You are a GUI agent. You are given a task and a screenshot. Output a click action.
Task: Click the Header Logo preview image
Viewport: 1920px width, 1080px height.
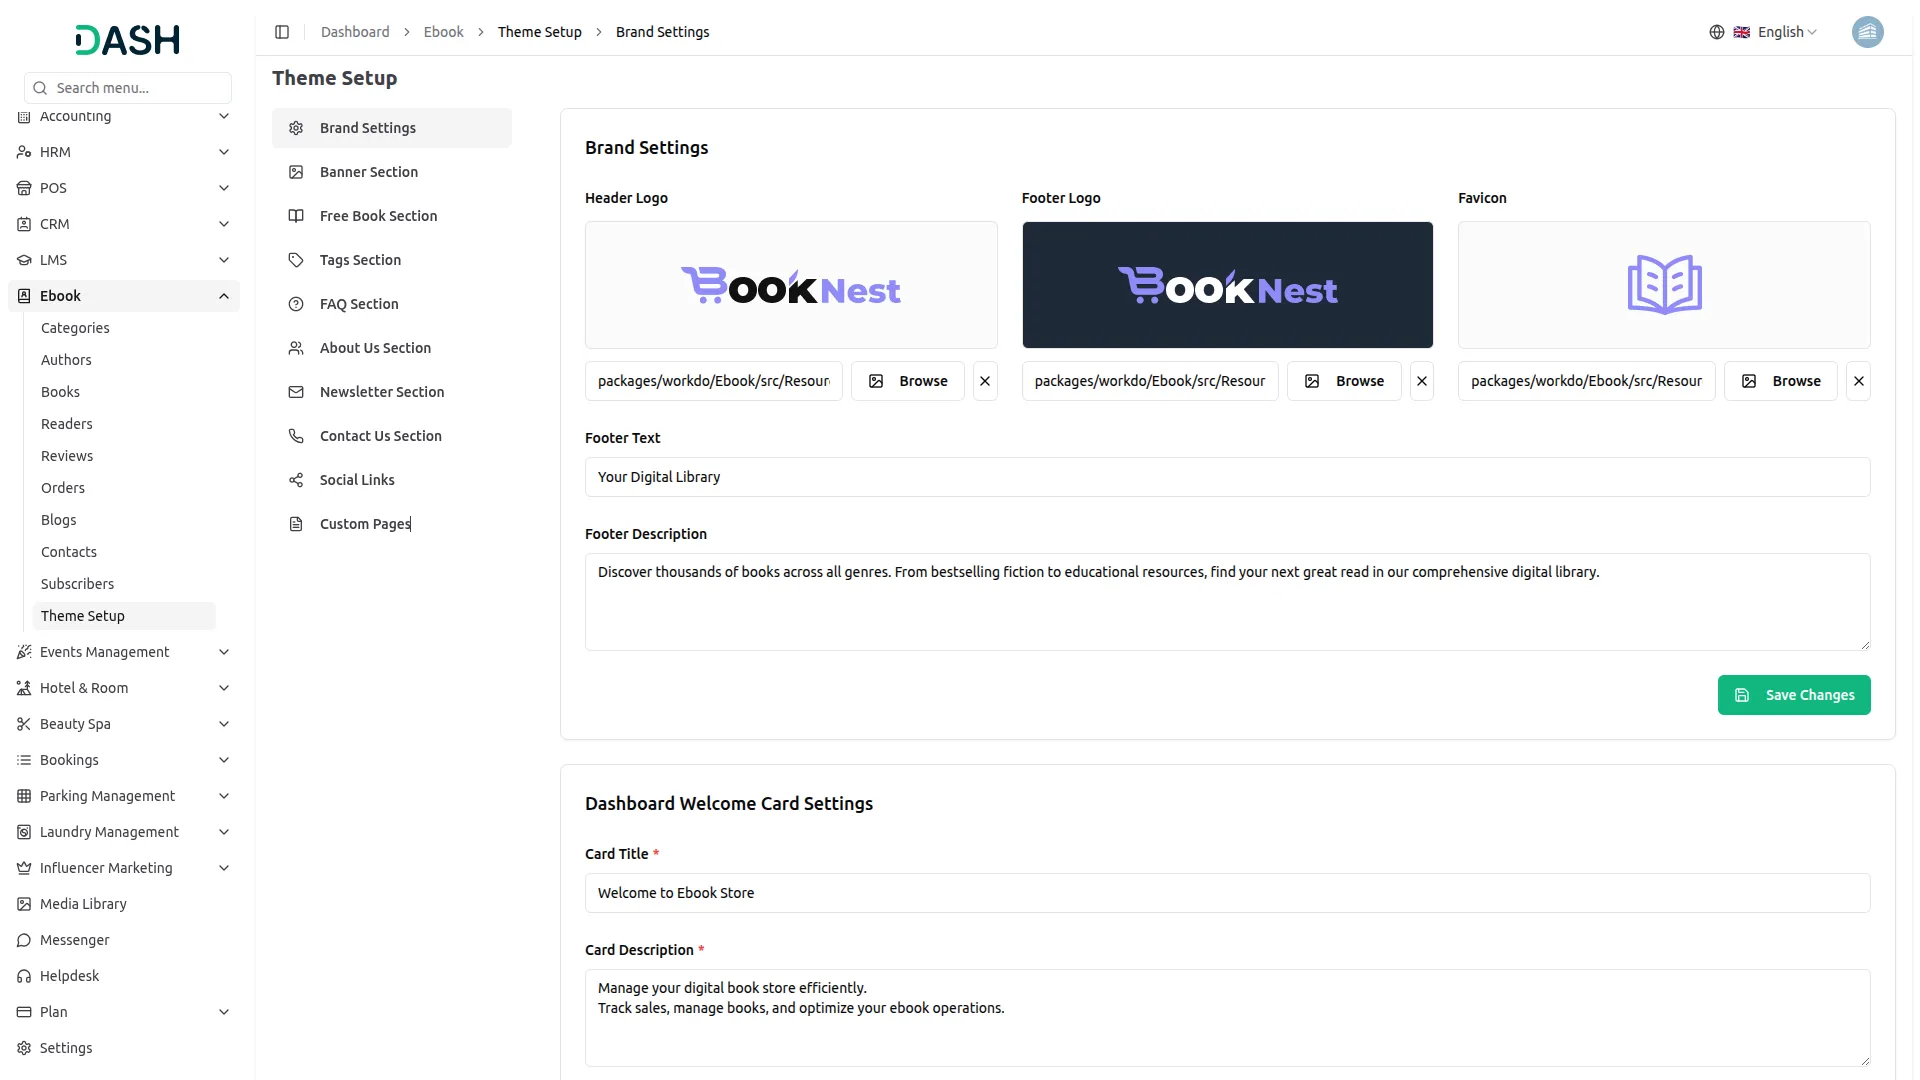tap(791, 285)
